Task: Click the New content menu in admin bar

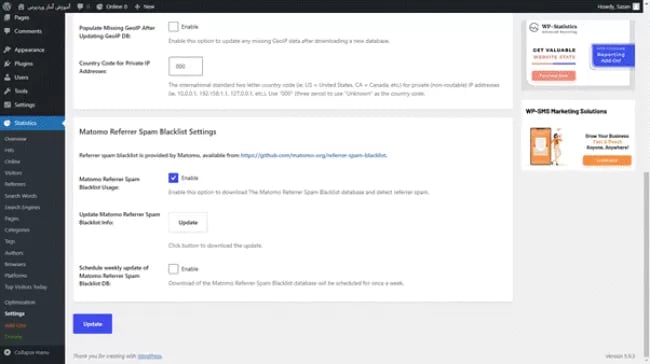Action: tap(145, 7)
